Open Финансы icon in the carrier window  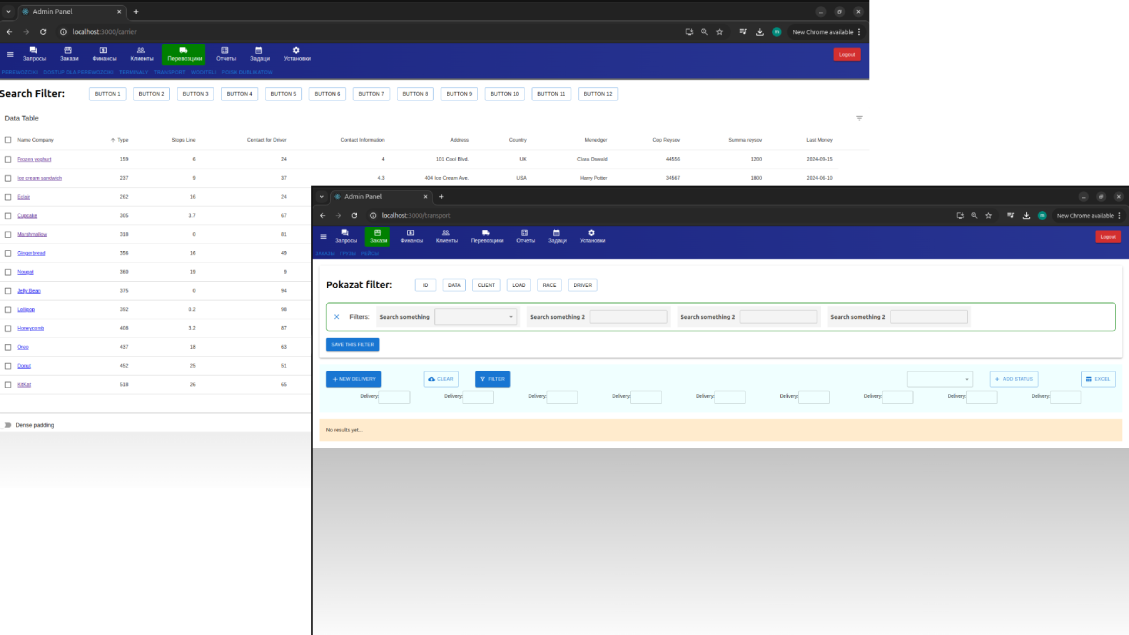104,50
